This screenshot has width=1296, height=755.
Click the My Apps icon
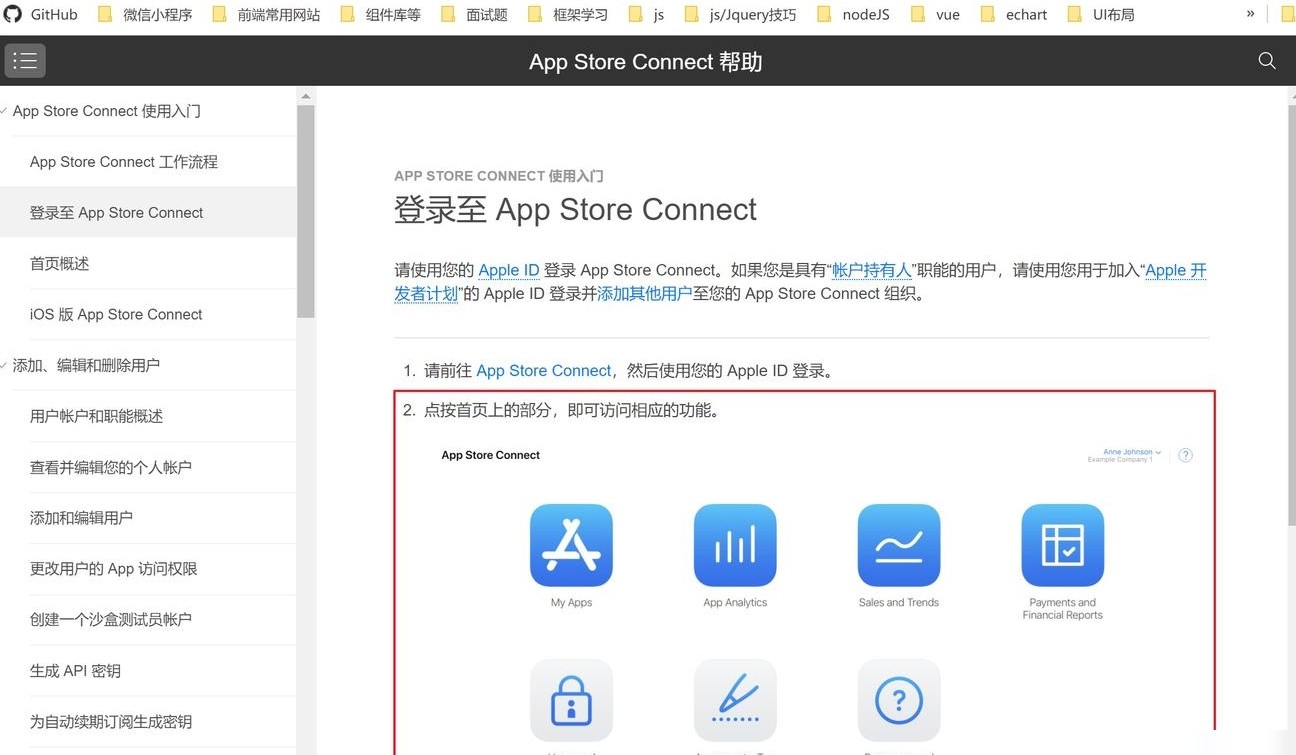tap(571, 545)
